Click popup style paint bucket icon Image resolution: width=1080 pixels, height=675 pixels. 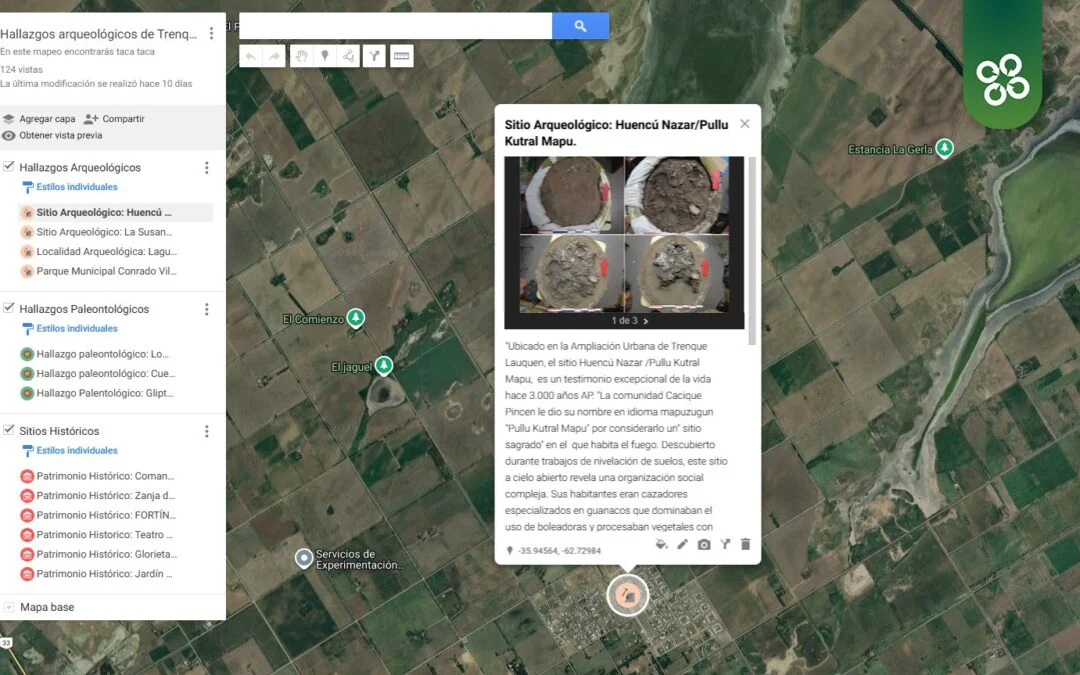661,545
